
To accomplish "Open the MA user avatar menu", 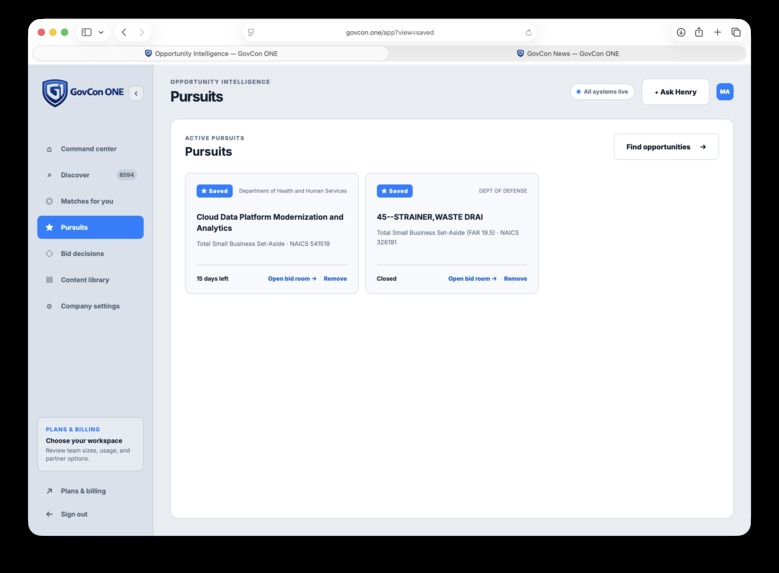I will pyautogui.click(x=725, y=92).
